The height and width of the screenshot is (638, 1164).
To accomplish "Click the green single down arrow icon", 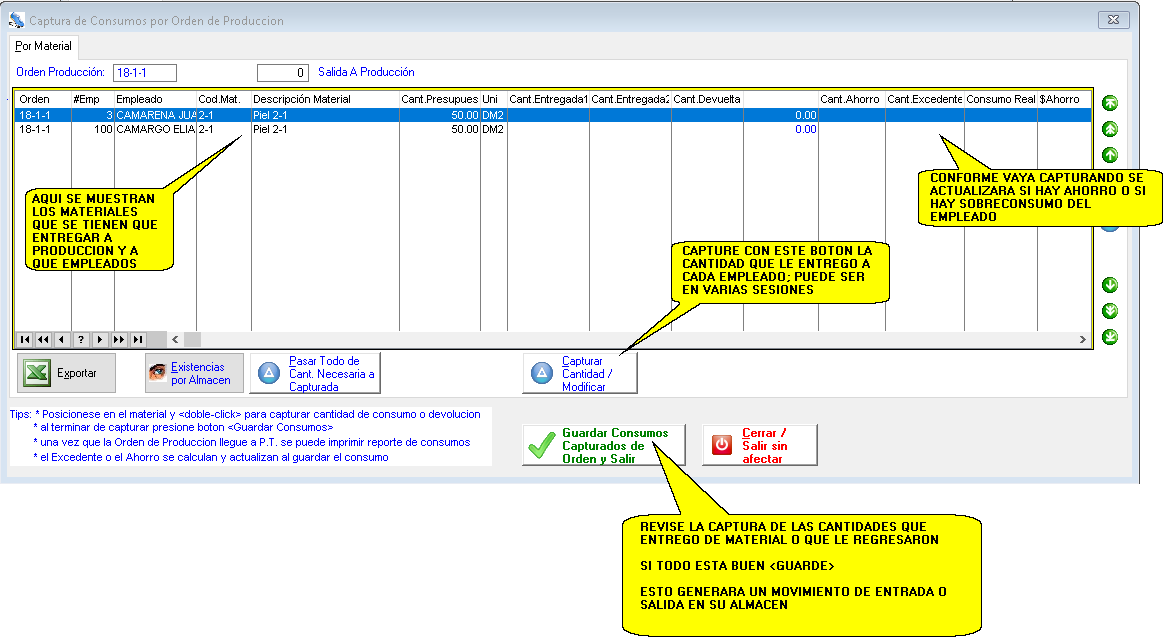I will (1110, 285).
